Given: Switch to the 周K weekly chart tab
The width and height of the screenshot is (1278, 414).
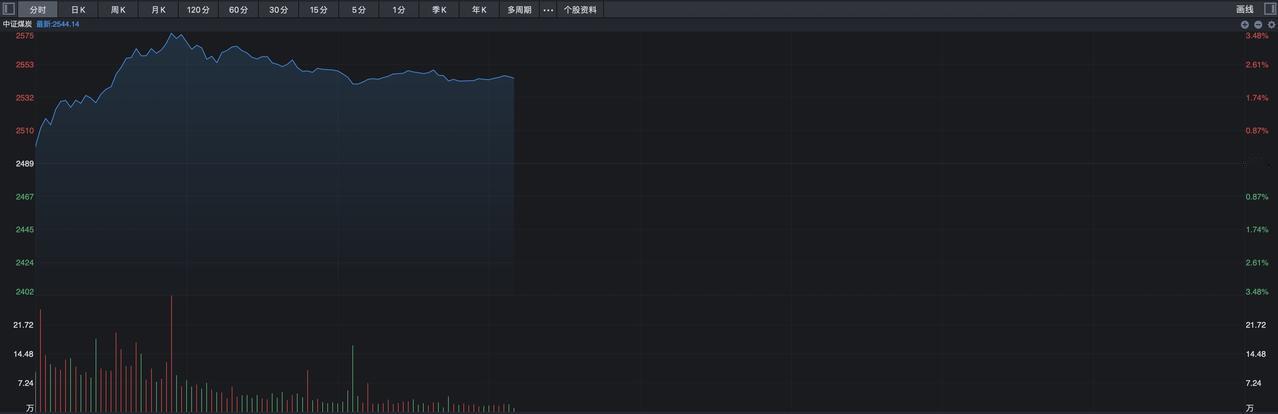Looking at the screenshot, I should (x=118, y=10).
